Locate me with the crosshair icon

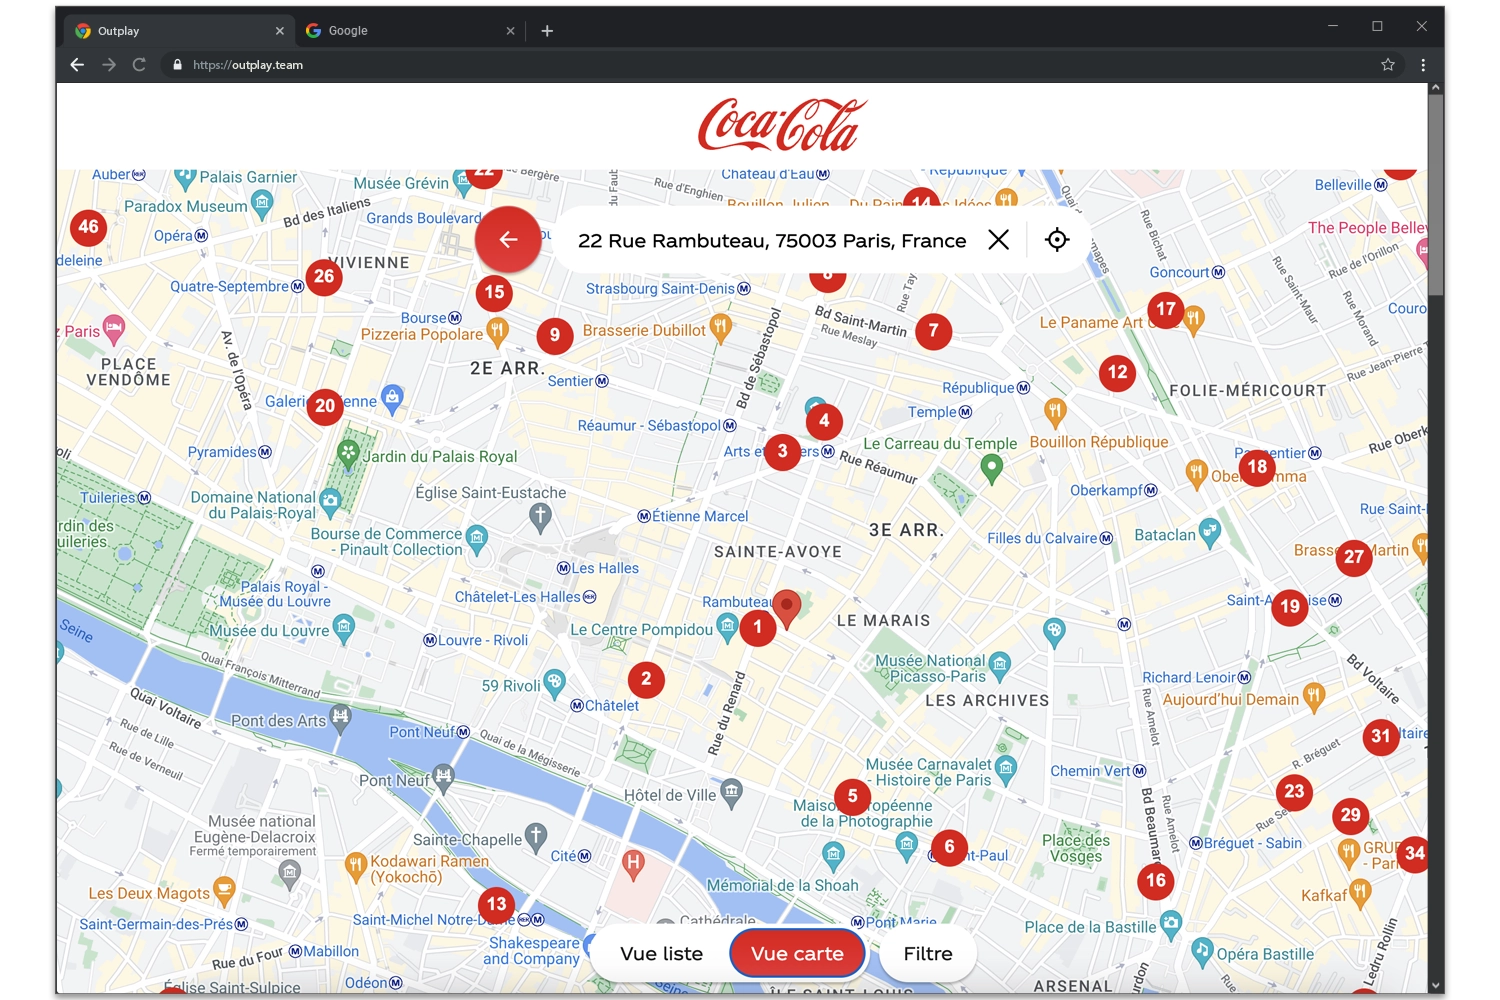[1057, 240]
